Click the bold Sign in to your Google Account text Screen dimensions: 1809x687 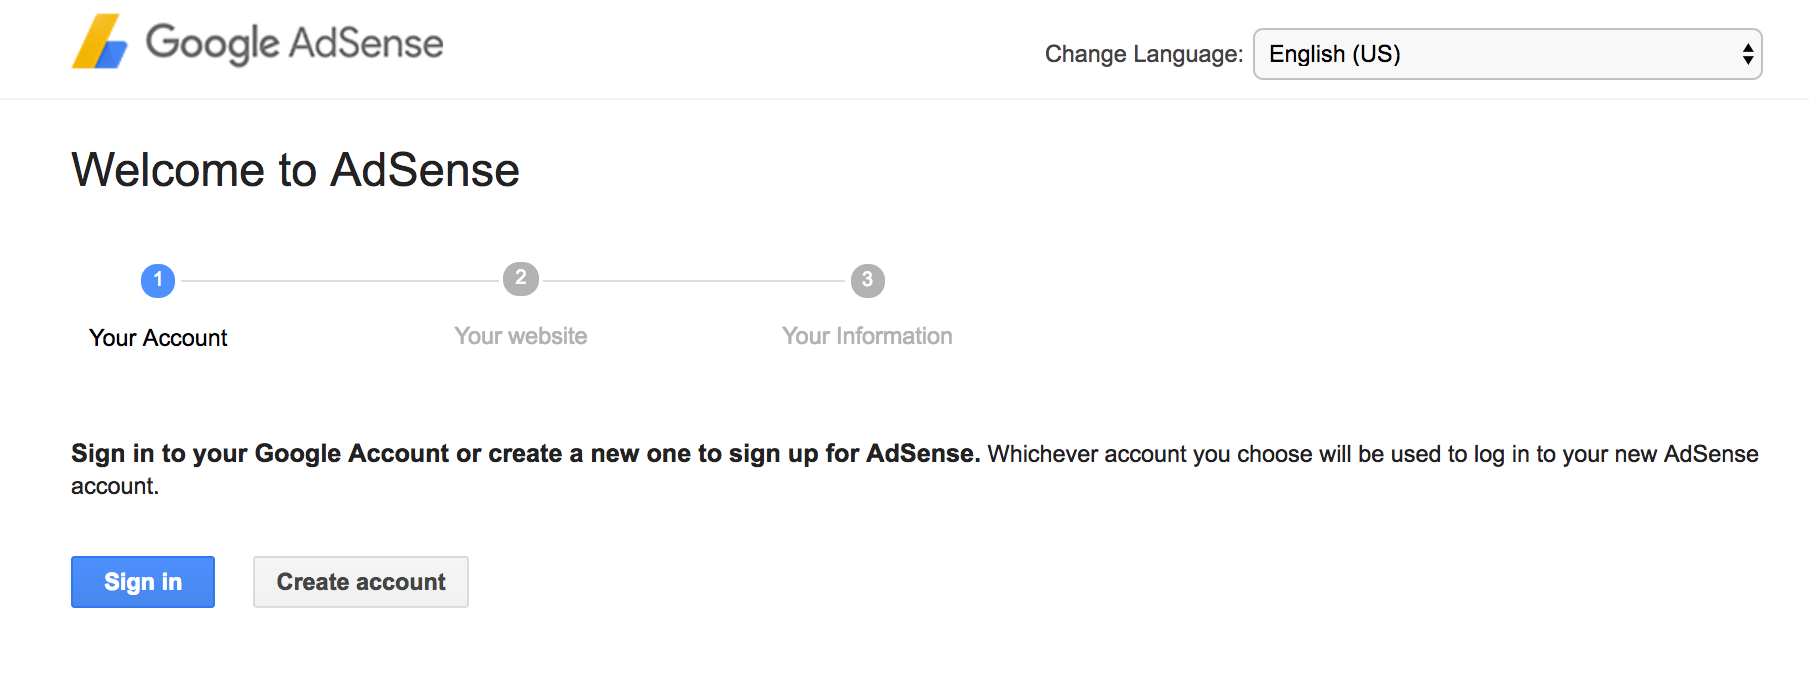260,454
